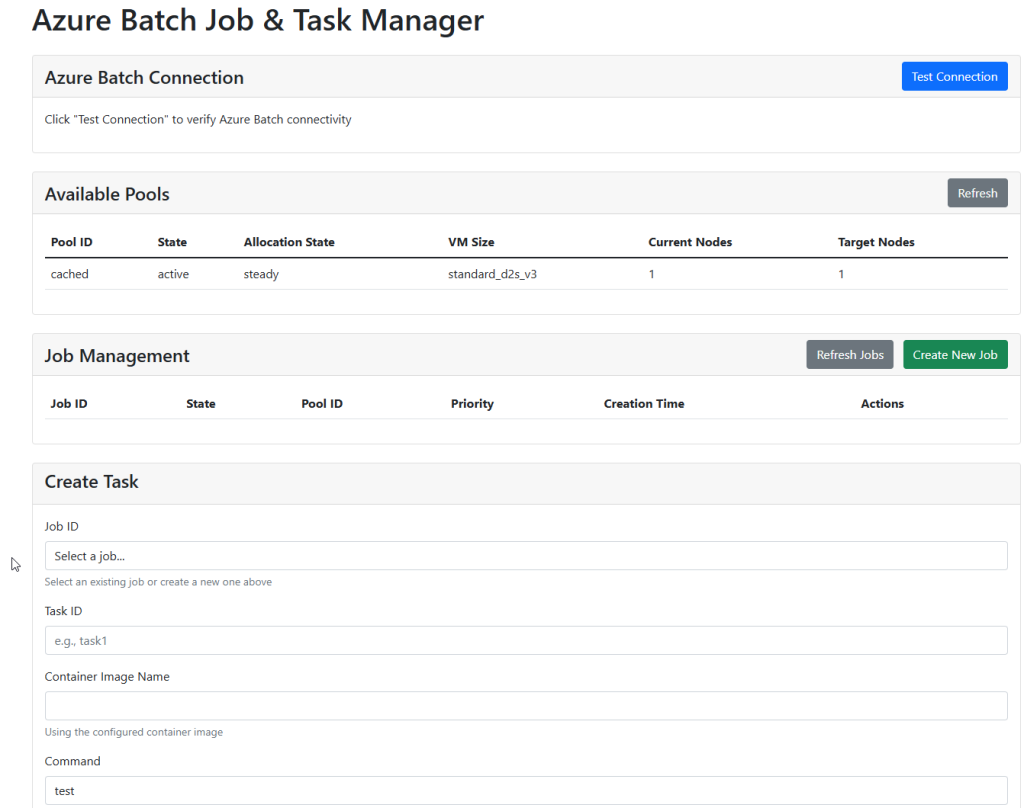
Task: Click the Create Task heading
Action: (x=91, y=481)
